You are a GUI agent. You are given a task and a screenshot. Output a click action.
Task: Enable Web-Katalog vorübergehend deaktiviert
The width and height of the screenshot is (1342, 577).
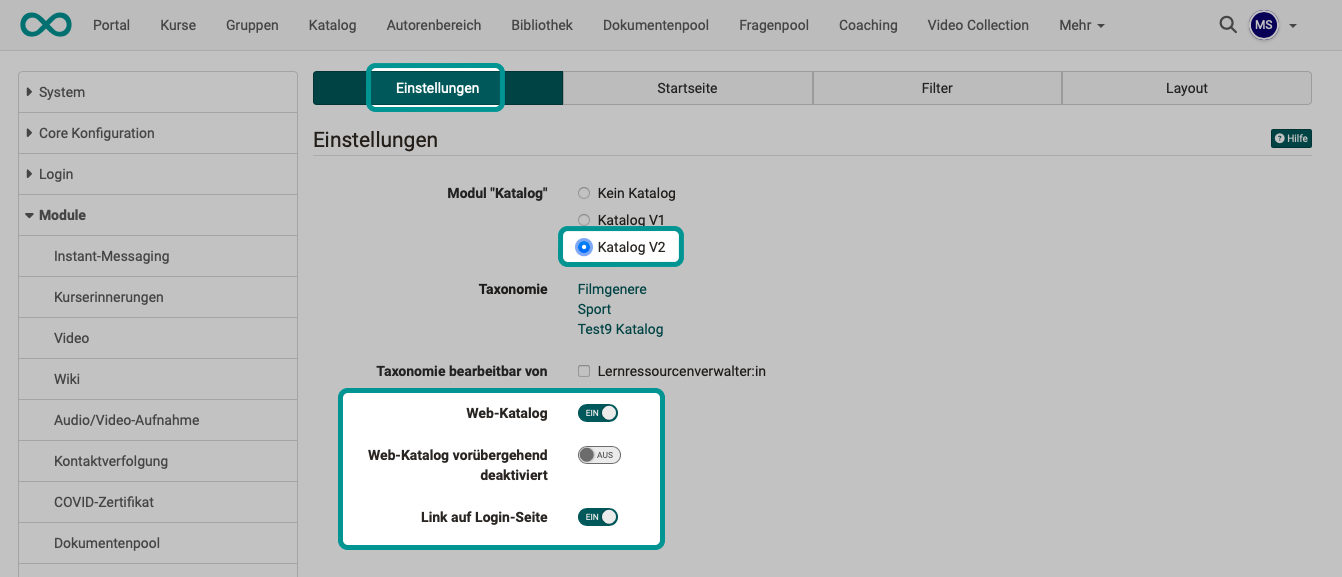click(x=599, y=454)
